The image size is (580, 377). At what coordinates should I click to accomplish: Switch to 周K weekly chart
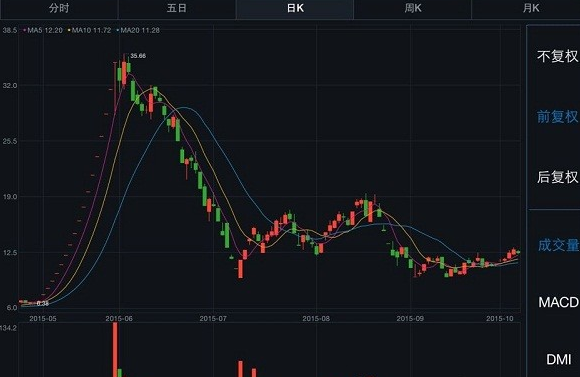(412, 8)
